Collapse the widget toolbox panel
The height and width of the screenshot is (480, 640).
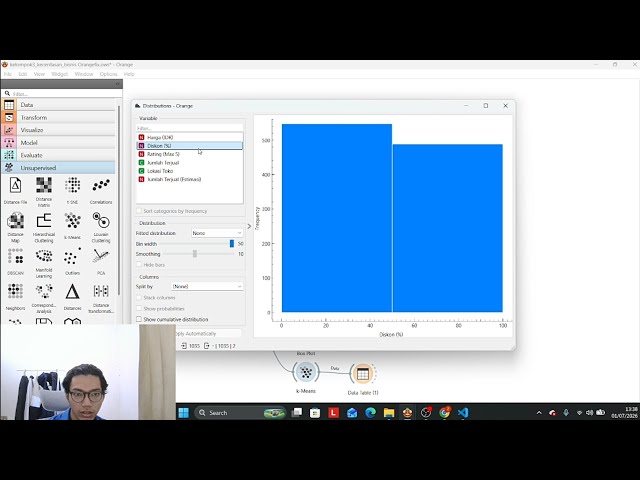tap(118, 84)
